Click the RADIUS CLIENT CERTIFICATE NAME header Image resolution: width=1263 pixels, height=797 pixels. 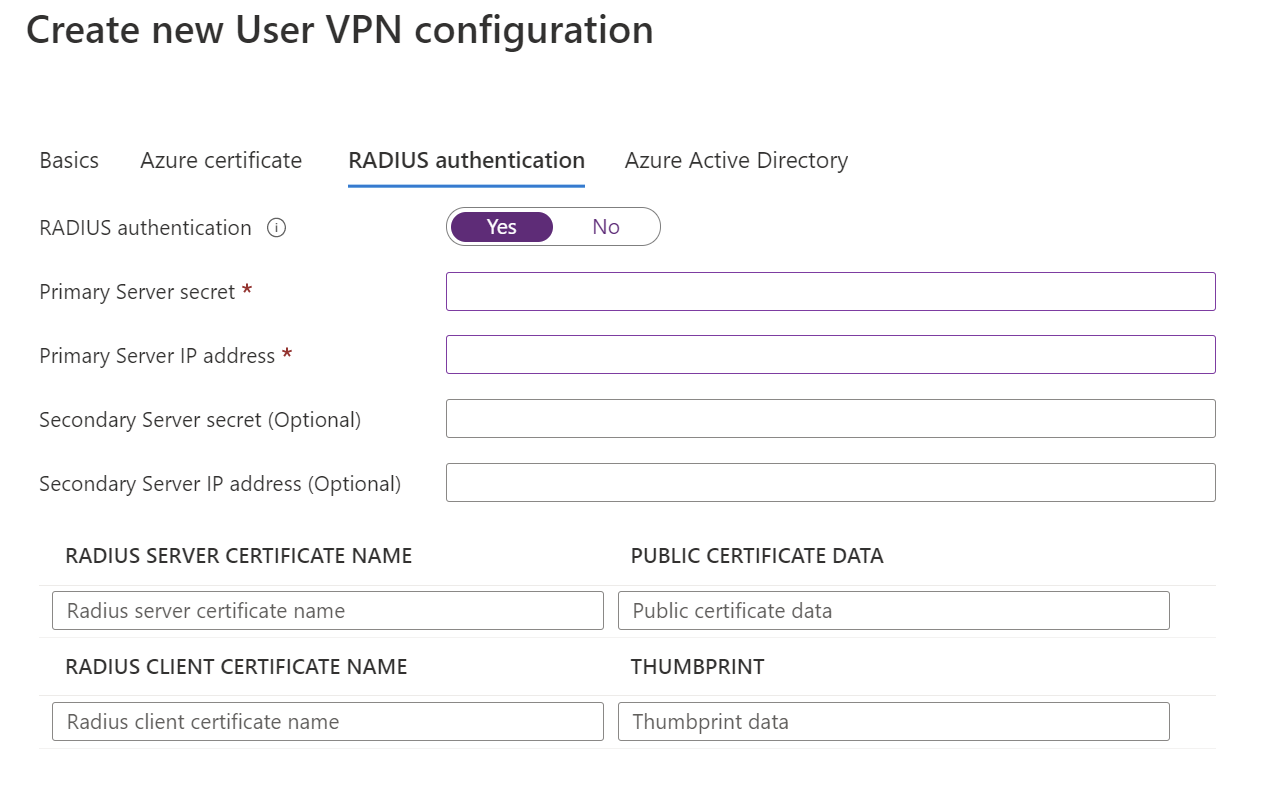(235, 667)
